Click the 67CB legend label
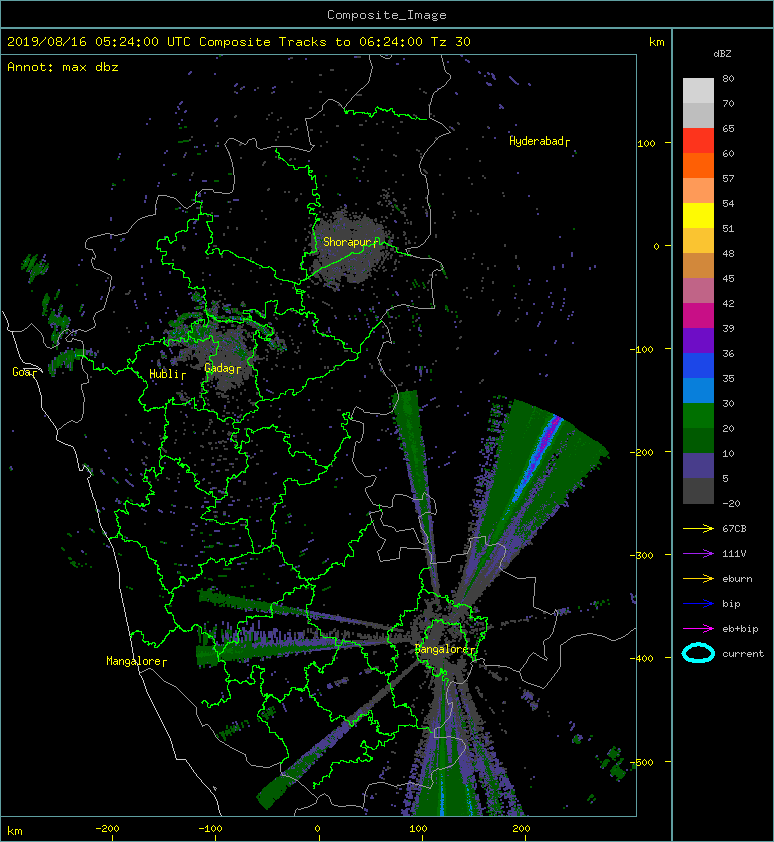This screenshot has height=842, width=774. click(x=734, y=528)
